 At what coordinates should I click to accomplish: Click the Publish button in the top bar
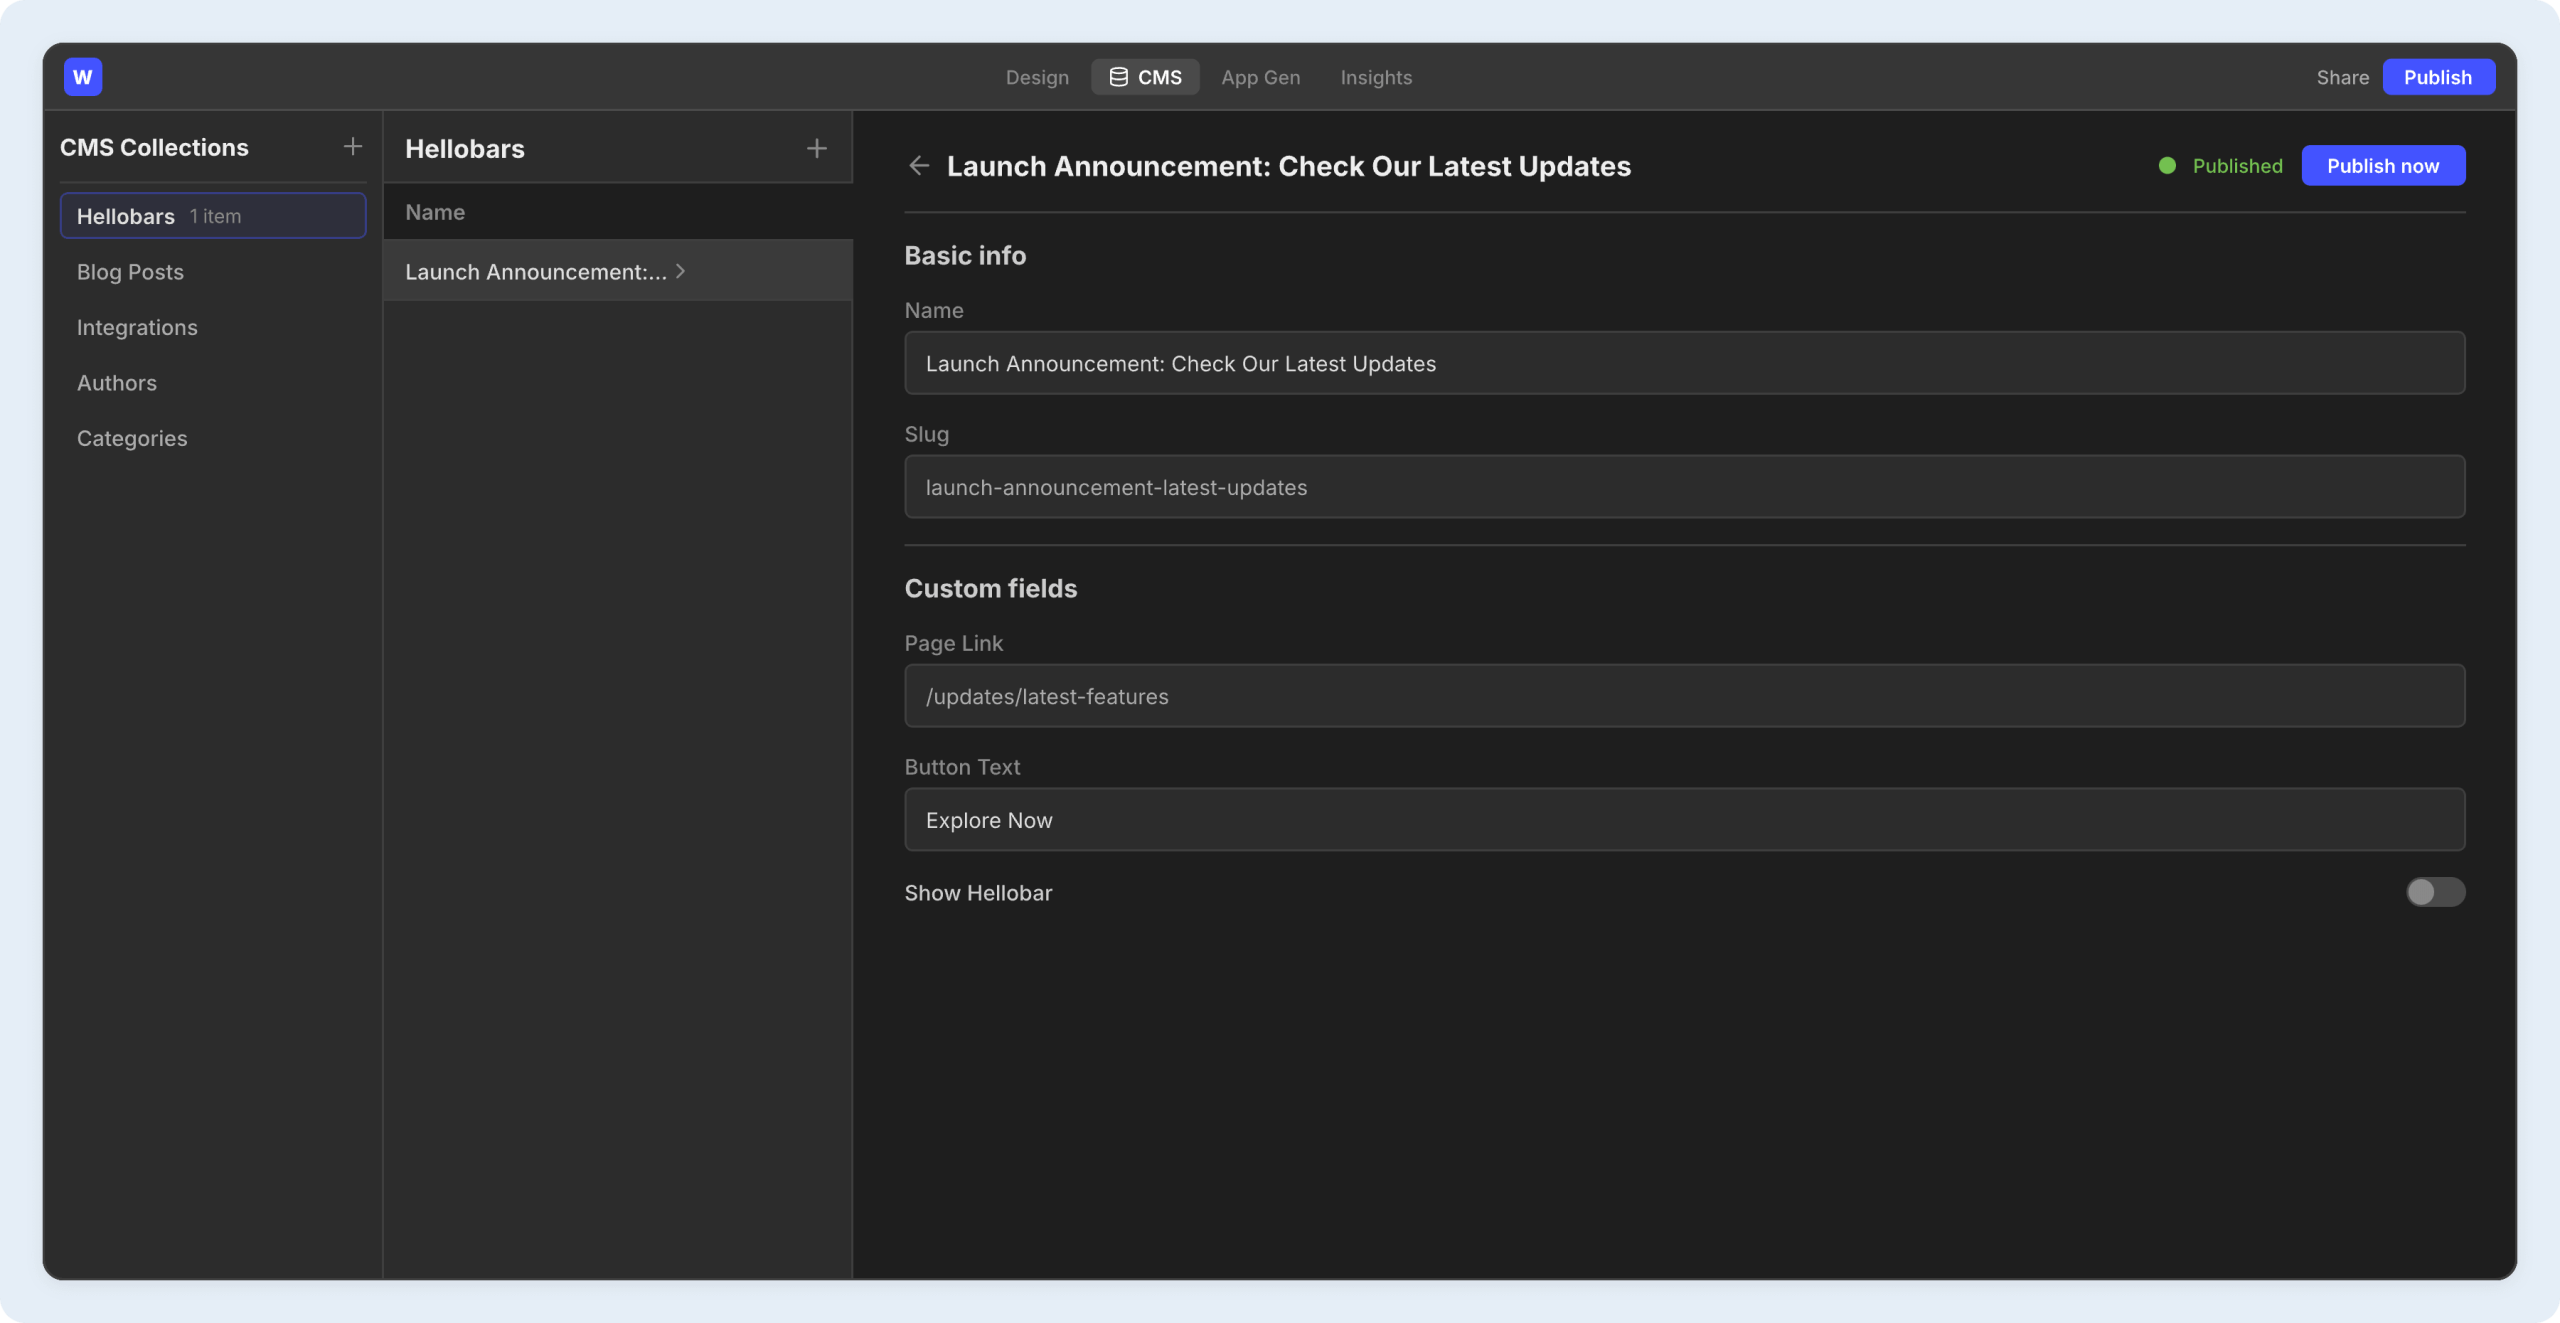[x=2438, y=76]
